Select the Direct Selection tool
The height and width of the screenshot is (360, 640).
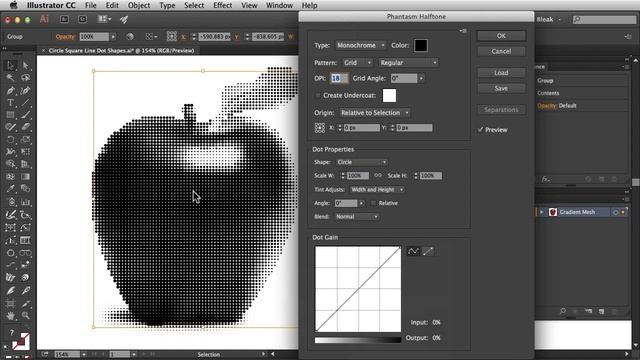pos(25,65)
